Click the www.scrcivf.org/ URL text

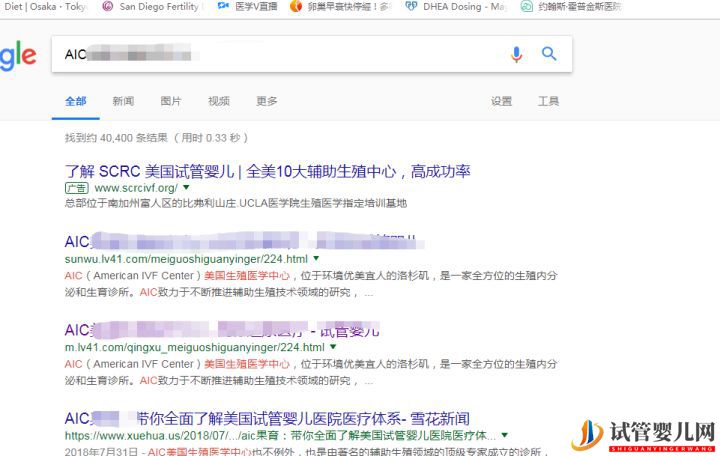[136, 188]
